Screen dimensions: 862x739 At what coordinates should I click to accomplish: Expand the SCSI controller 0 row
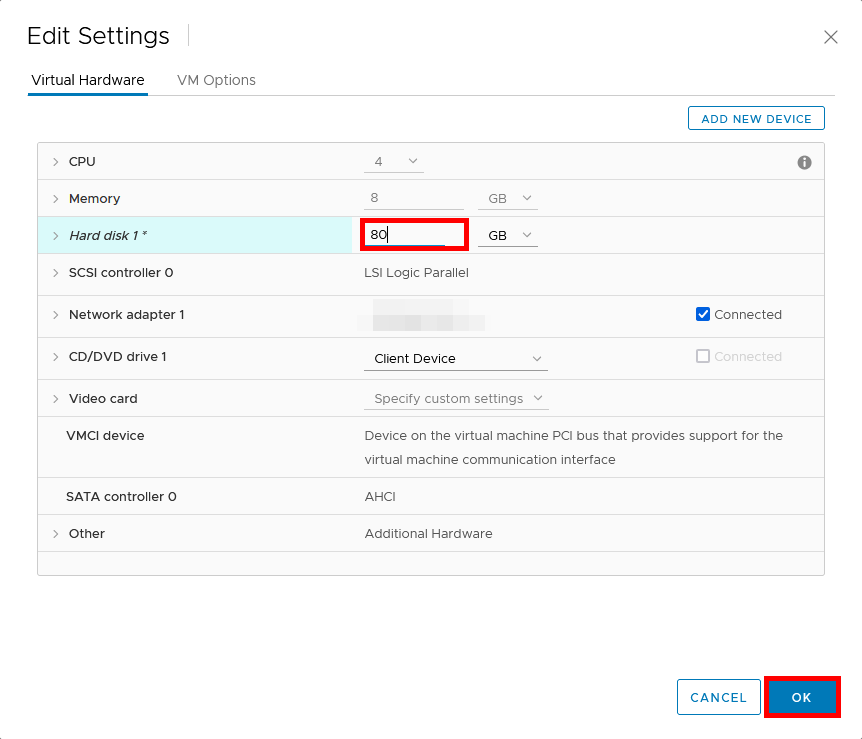click(56, 272)
